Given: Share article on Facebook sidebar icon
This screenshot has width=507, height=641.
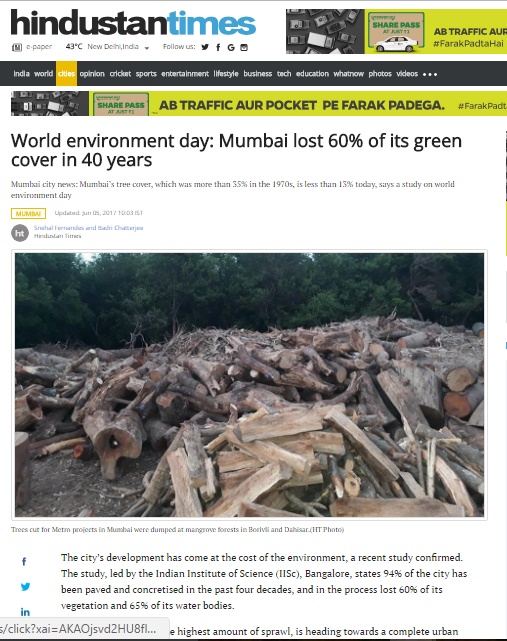Looking at the screenshot, I should [x=24, y=562].
